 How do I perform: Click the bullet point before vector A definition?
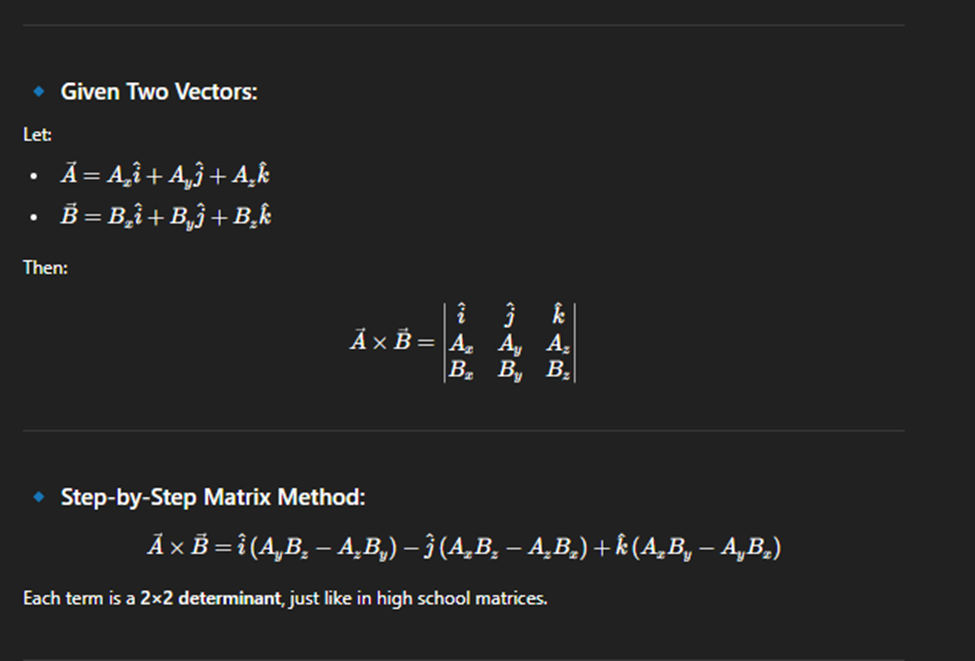35,177
